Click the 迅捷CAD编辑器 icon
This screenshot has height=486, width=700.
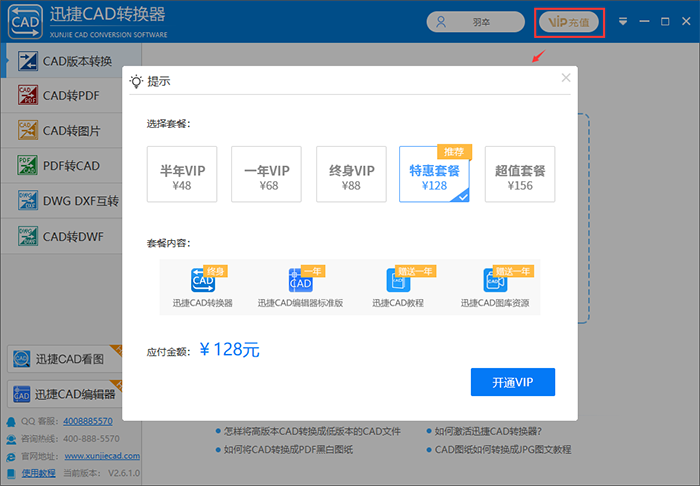click(x=21, y=394)
